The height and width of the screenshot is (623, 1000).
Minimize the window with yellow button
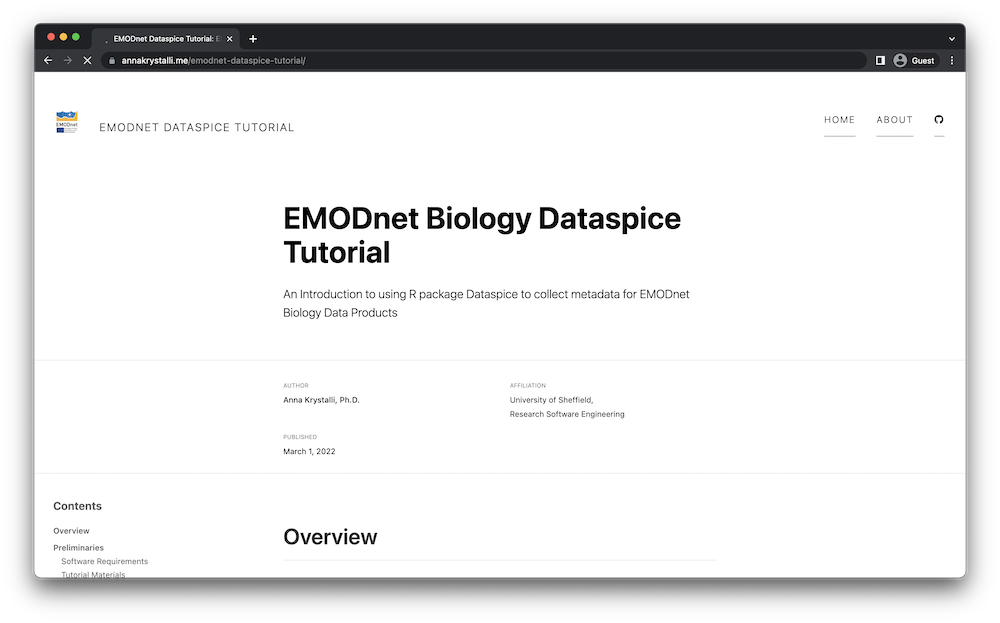click(x=63, y=37)
